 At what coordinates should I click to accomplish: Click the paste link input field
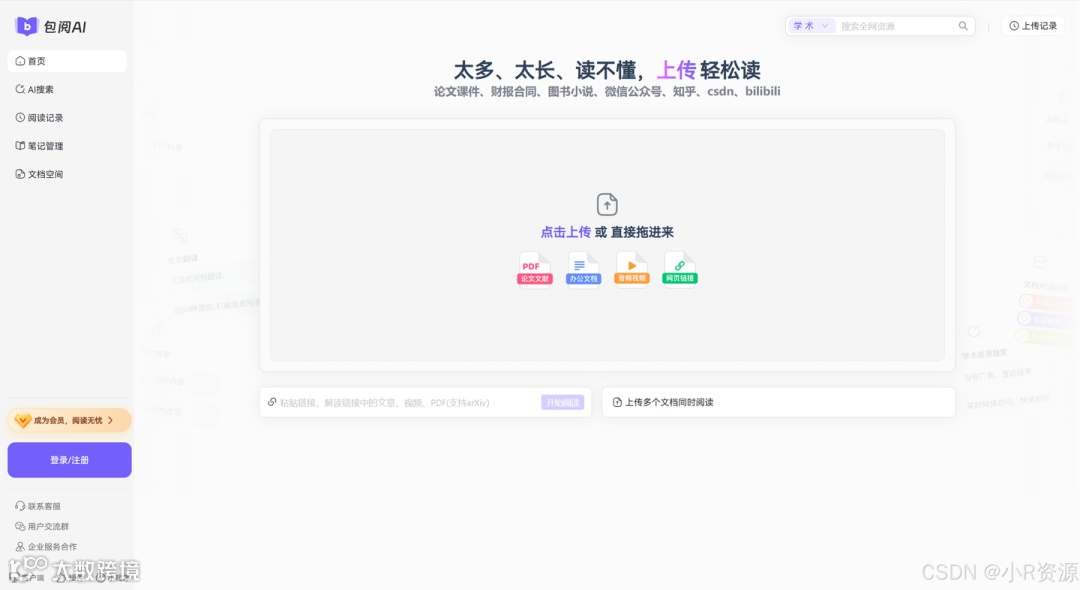click(x=400, y=401)
